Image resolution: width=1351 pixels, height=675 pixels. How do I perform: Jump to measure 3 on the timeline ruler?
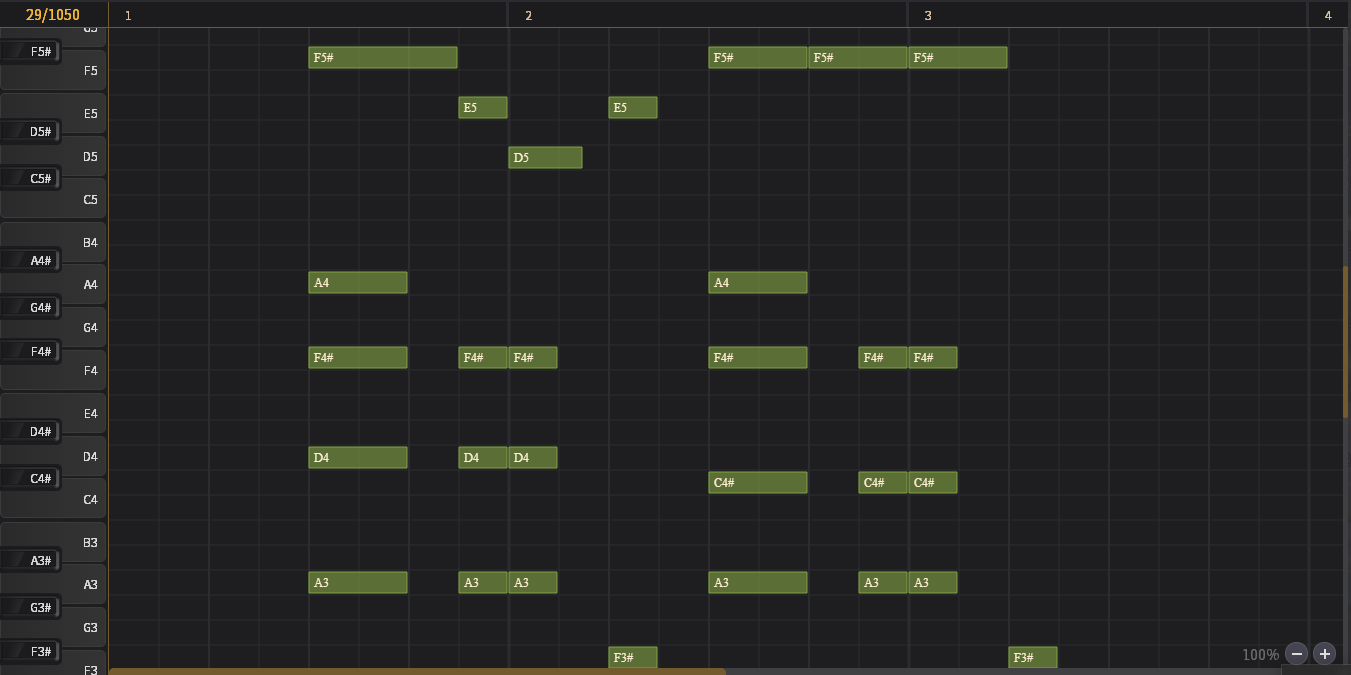tap(928, 15)
